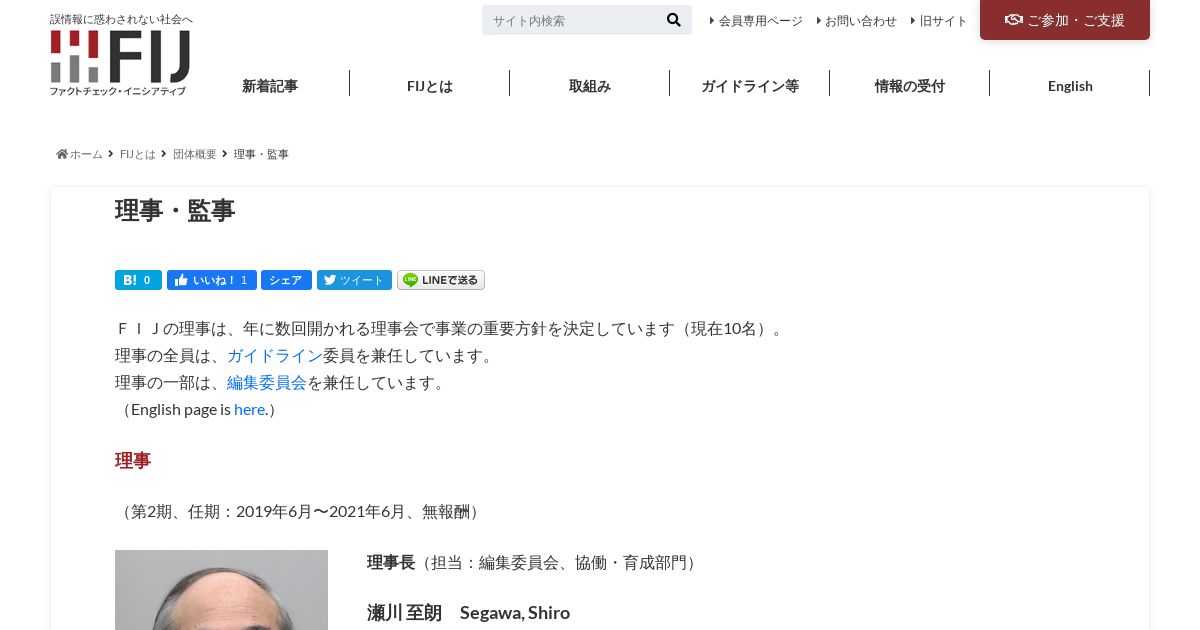
Task: Open the お問い合わせ link
Action: click(860, 20)
